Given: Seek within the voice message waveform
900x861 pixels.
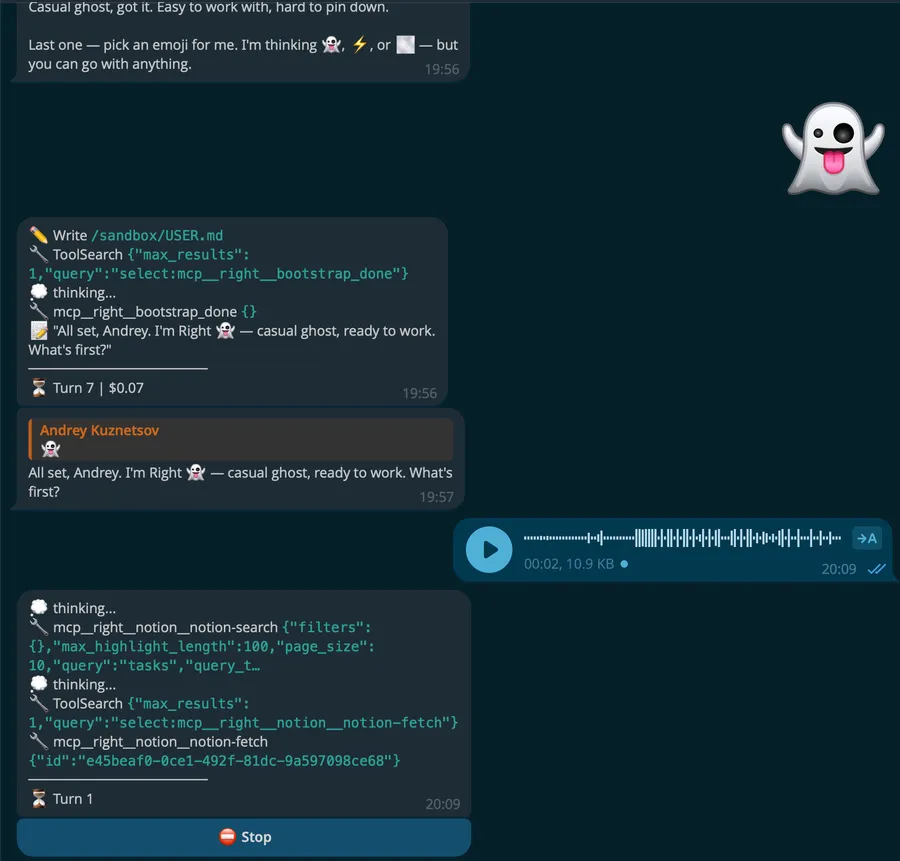Looking at the screenshot, I should point(682,538).
